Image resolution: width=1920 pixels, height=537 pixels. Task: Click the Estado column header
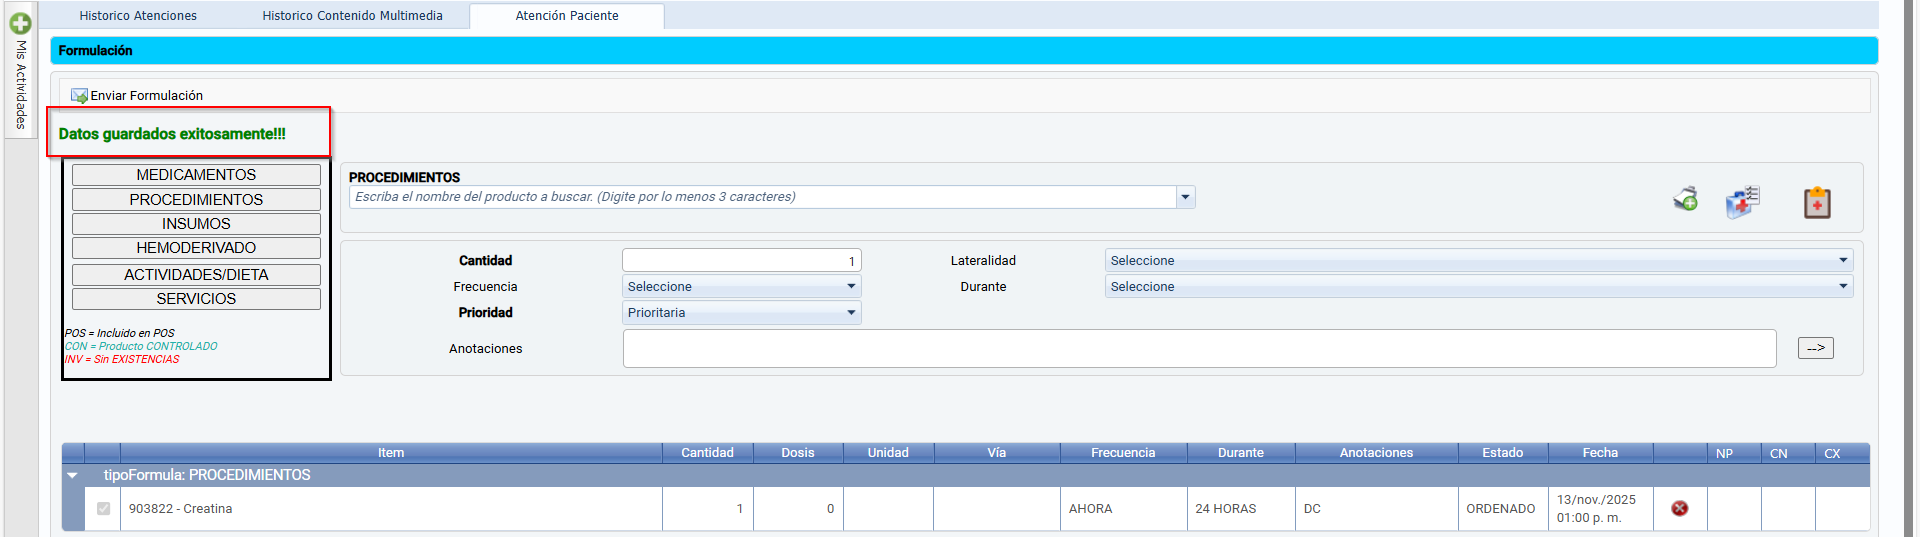point(1502,453)
